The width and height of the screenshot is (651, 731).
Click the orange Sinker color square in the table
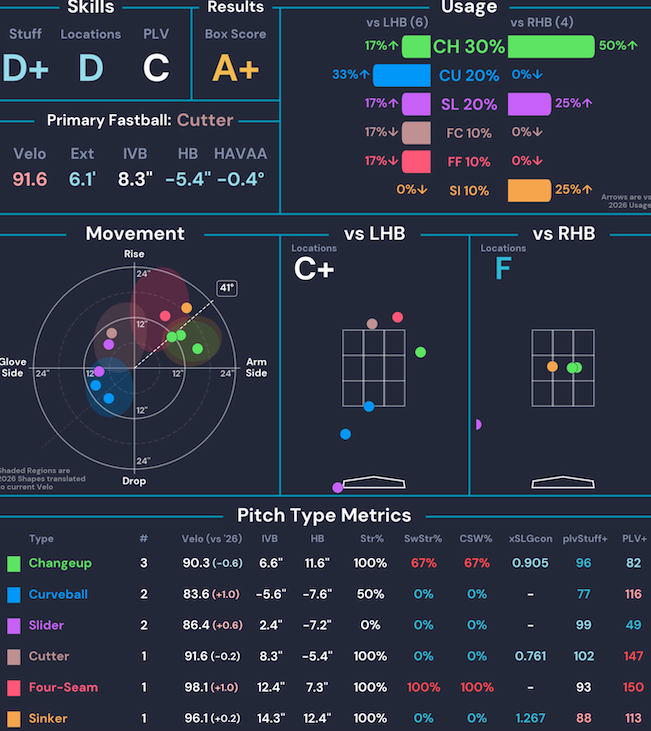click(13, 719)
